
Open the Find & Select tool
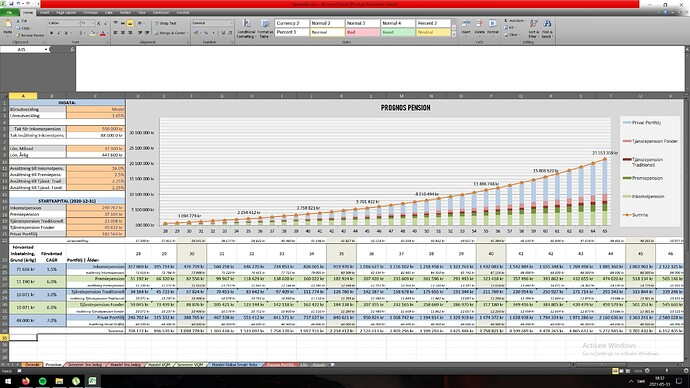[547, 28]
